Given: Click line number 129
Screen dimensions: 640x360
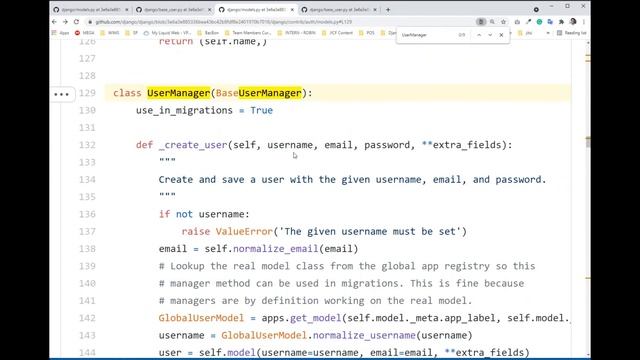Looking at the screenshot, I should click(x=87, y=93).
